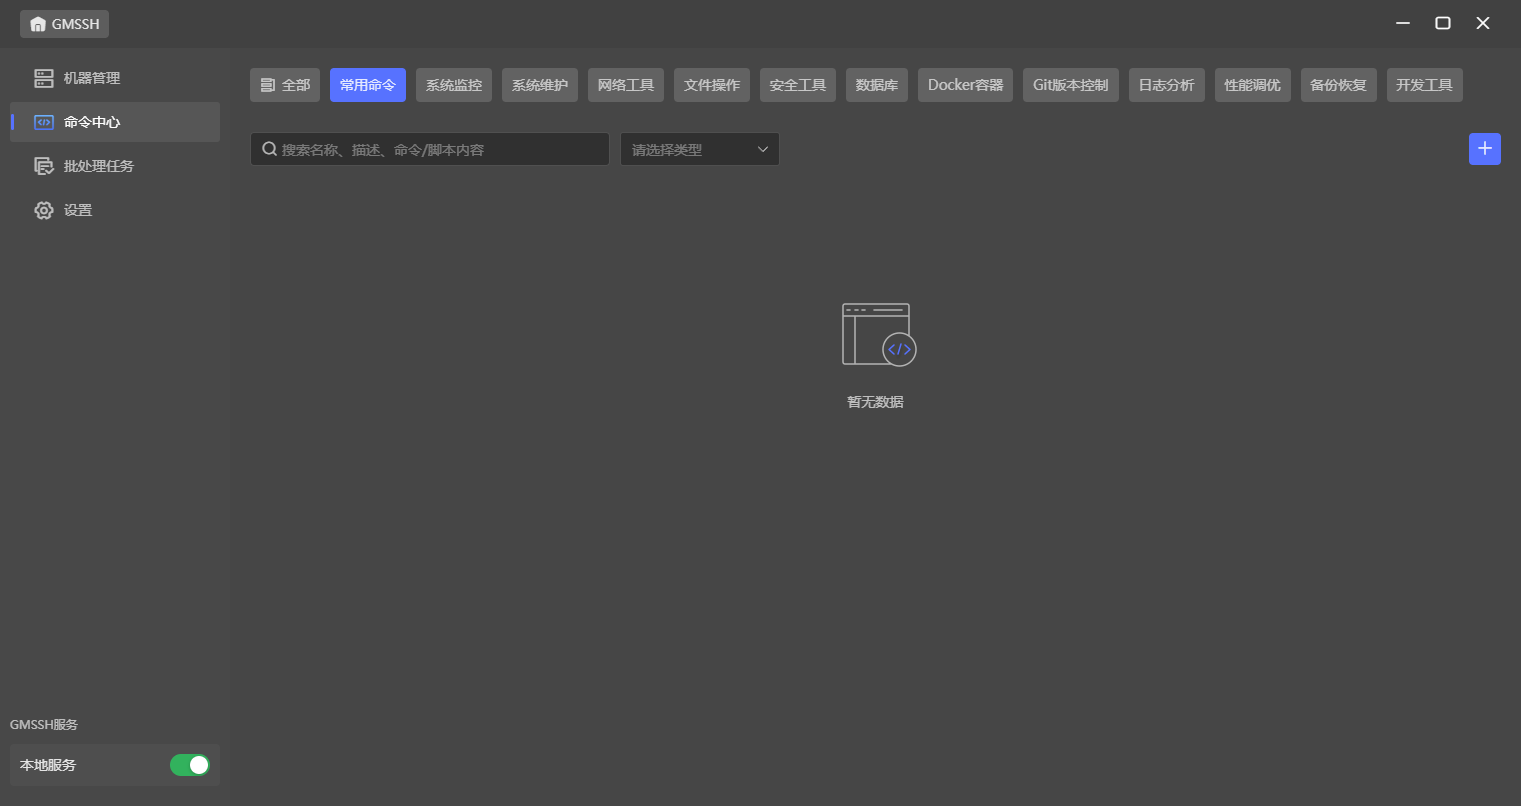
Task: Open the Git版本控制 category tab
Action: pyautogui.click(x=1070, y=85)
